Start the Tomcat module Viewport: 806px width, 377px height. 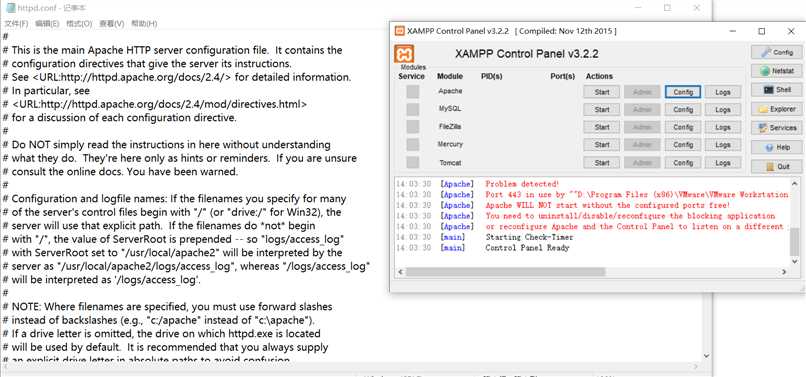pos(601,163)
